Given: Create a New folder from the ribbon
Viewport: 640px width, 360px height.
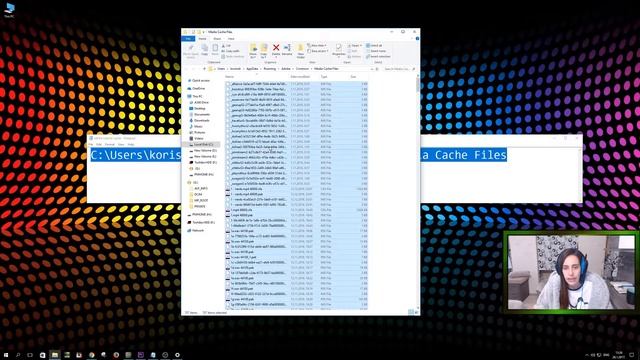Looking at the screenshot, I should pos(300,51).
